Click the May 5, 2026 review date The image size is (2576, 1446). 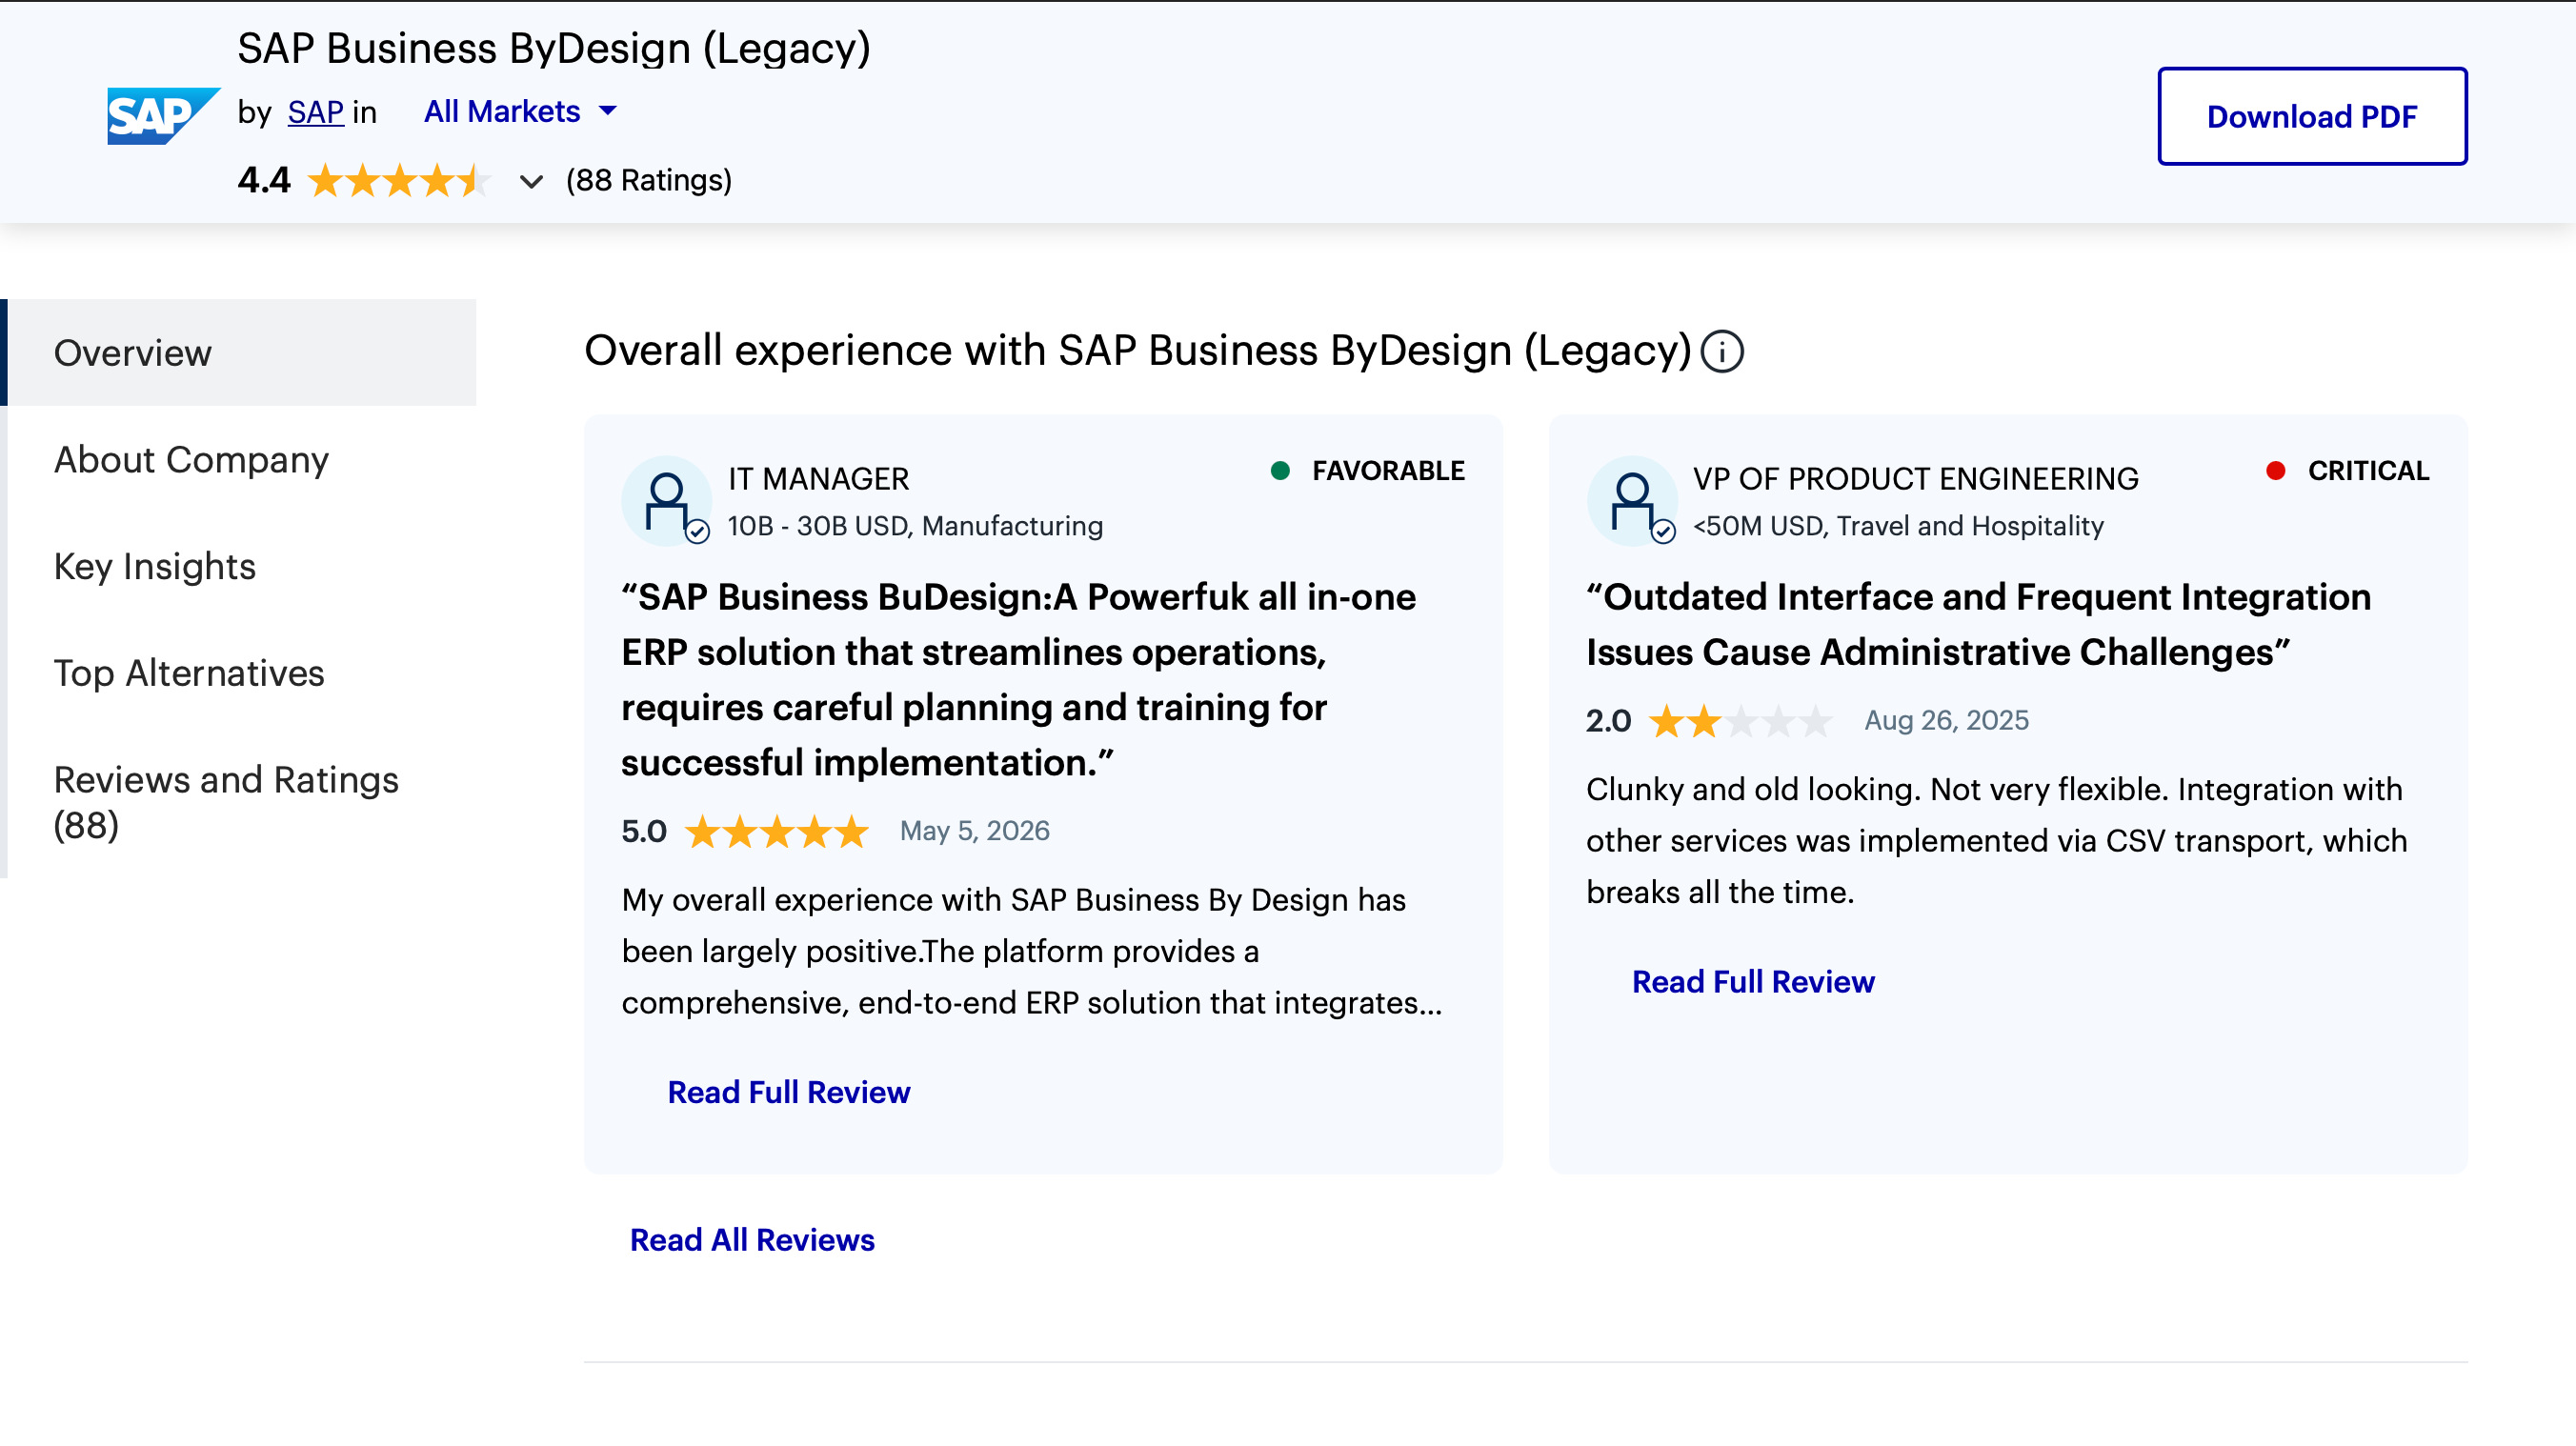975,831
